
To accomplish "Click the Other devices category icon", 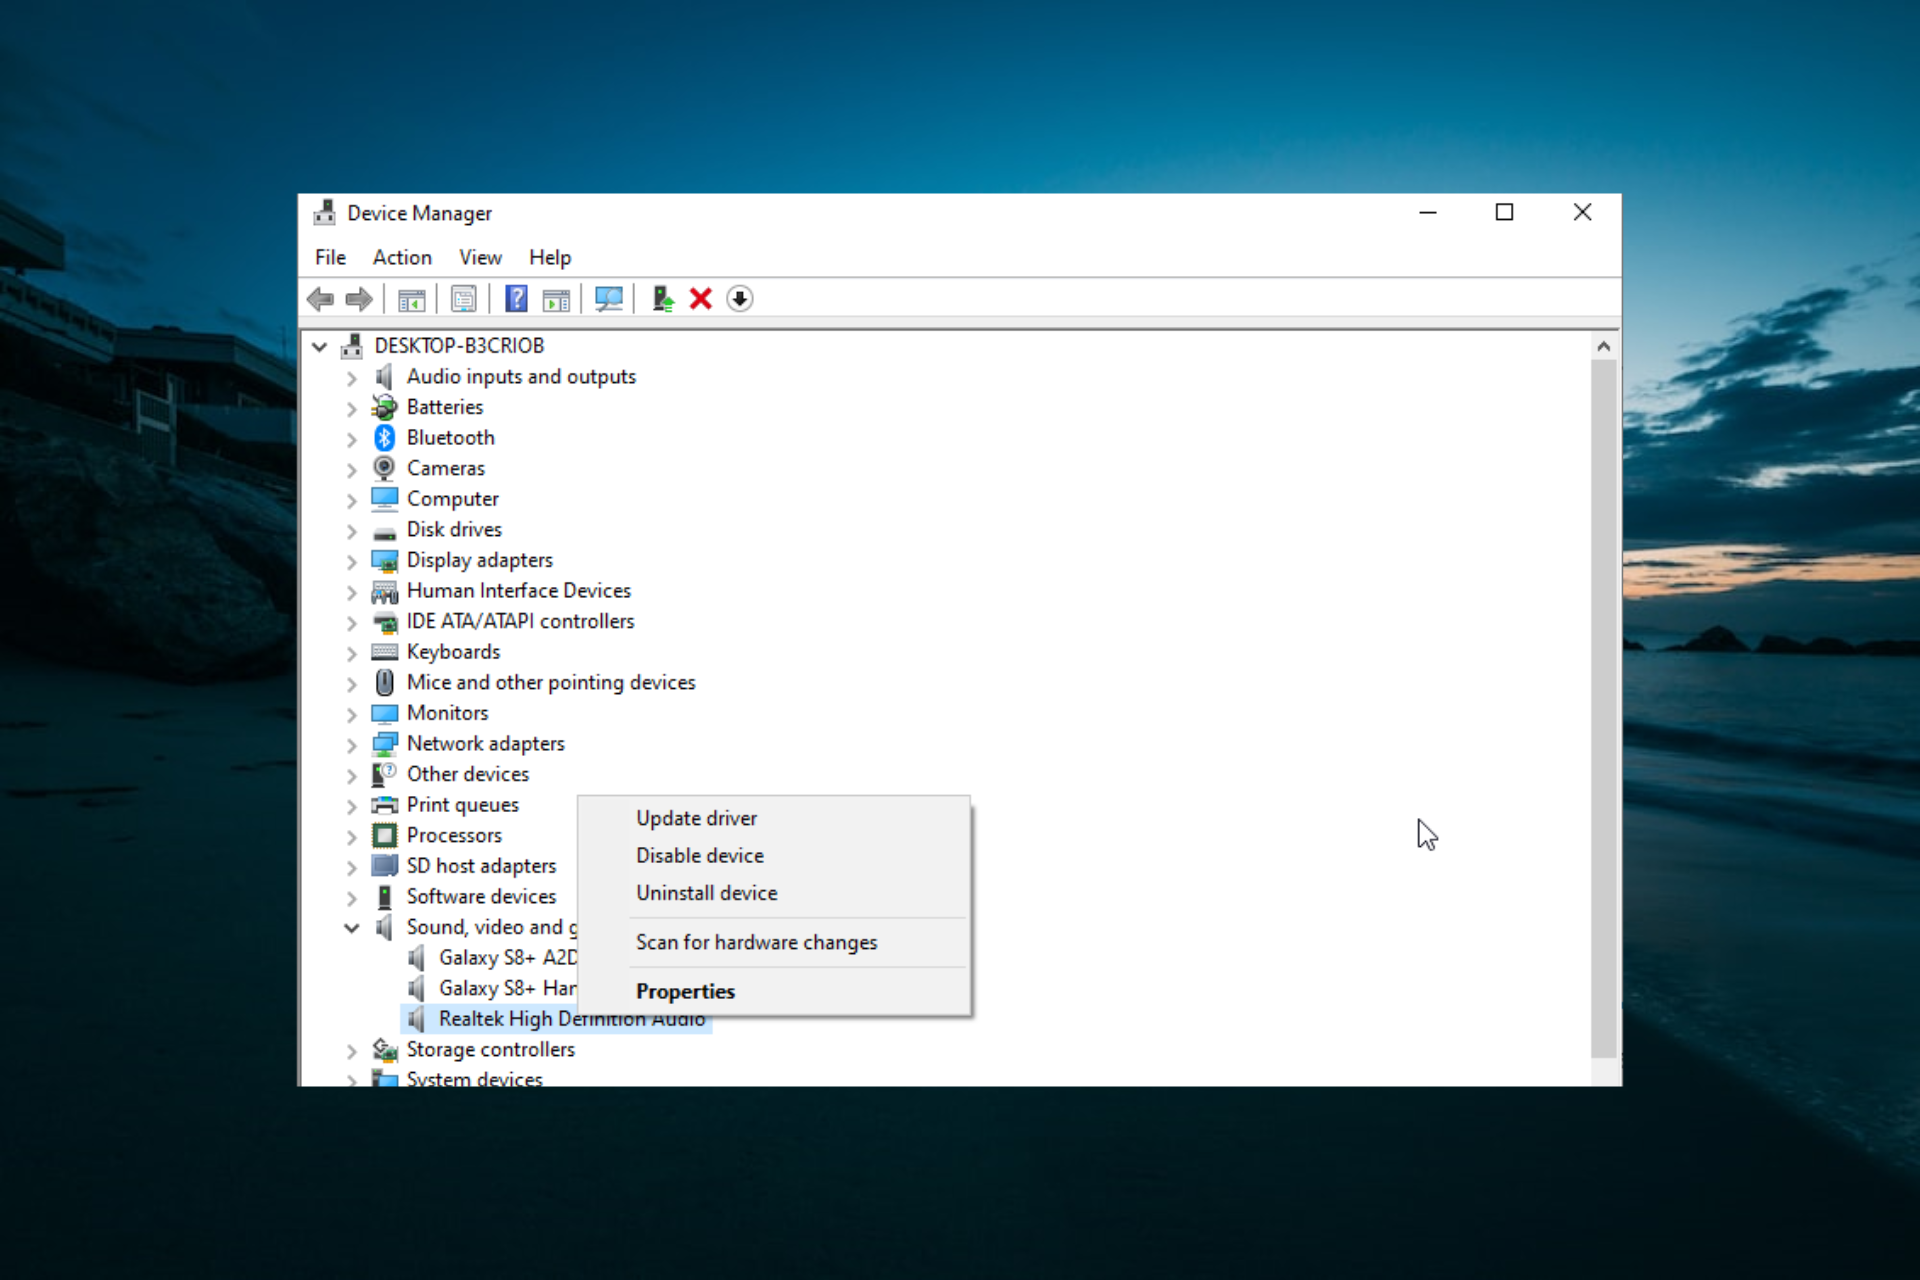I will pyautogui.click(x=384, y=774).
